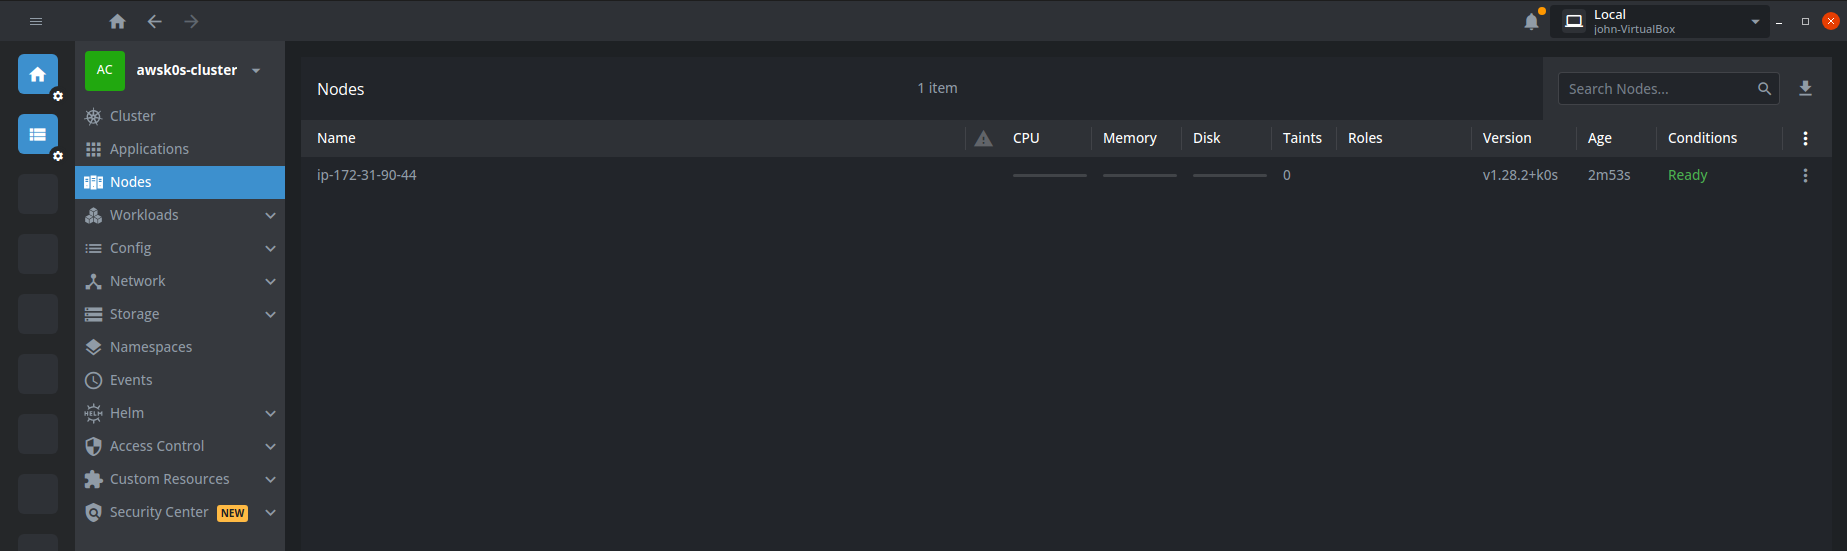Select the Applications sidebar item
1847x551 pixels.
pos(149,149)
